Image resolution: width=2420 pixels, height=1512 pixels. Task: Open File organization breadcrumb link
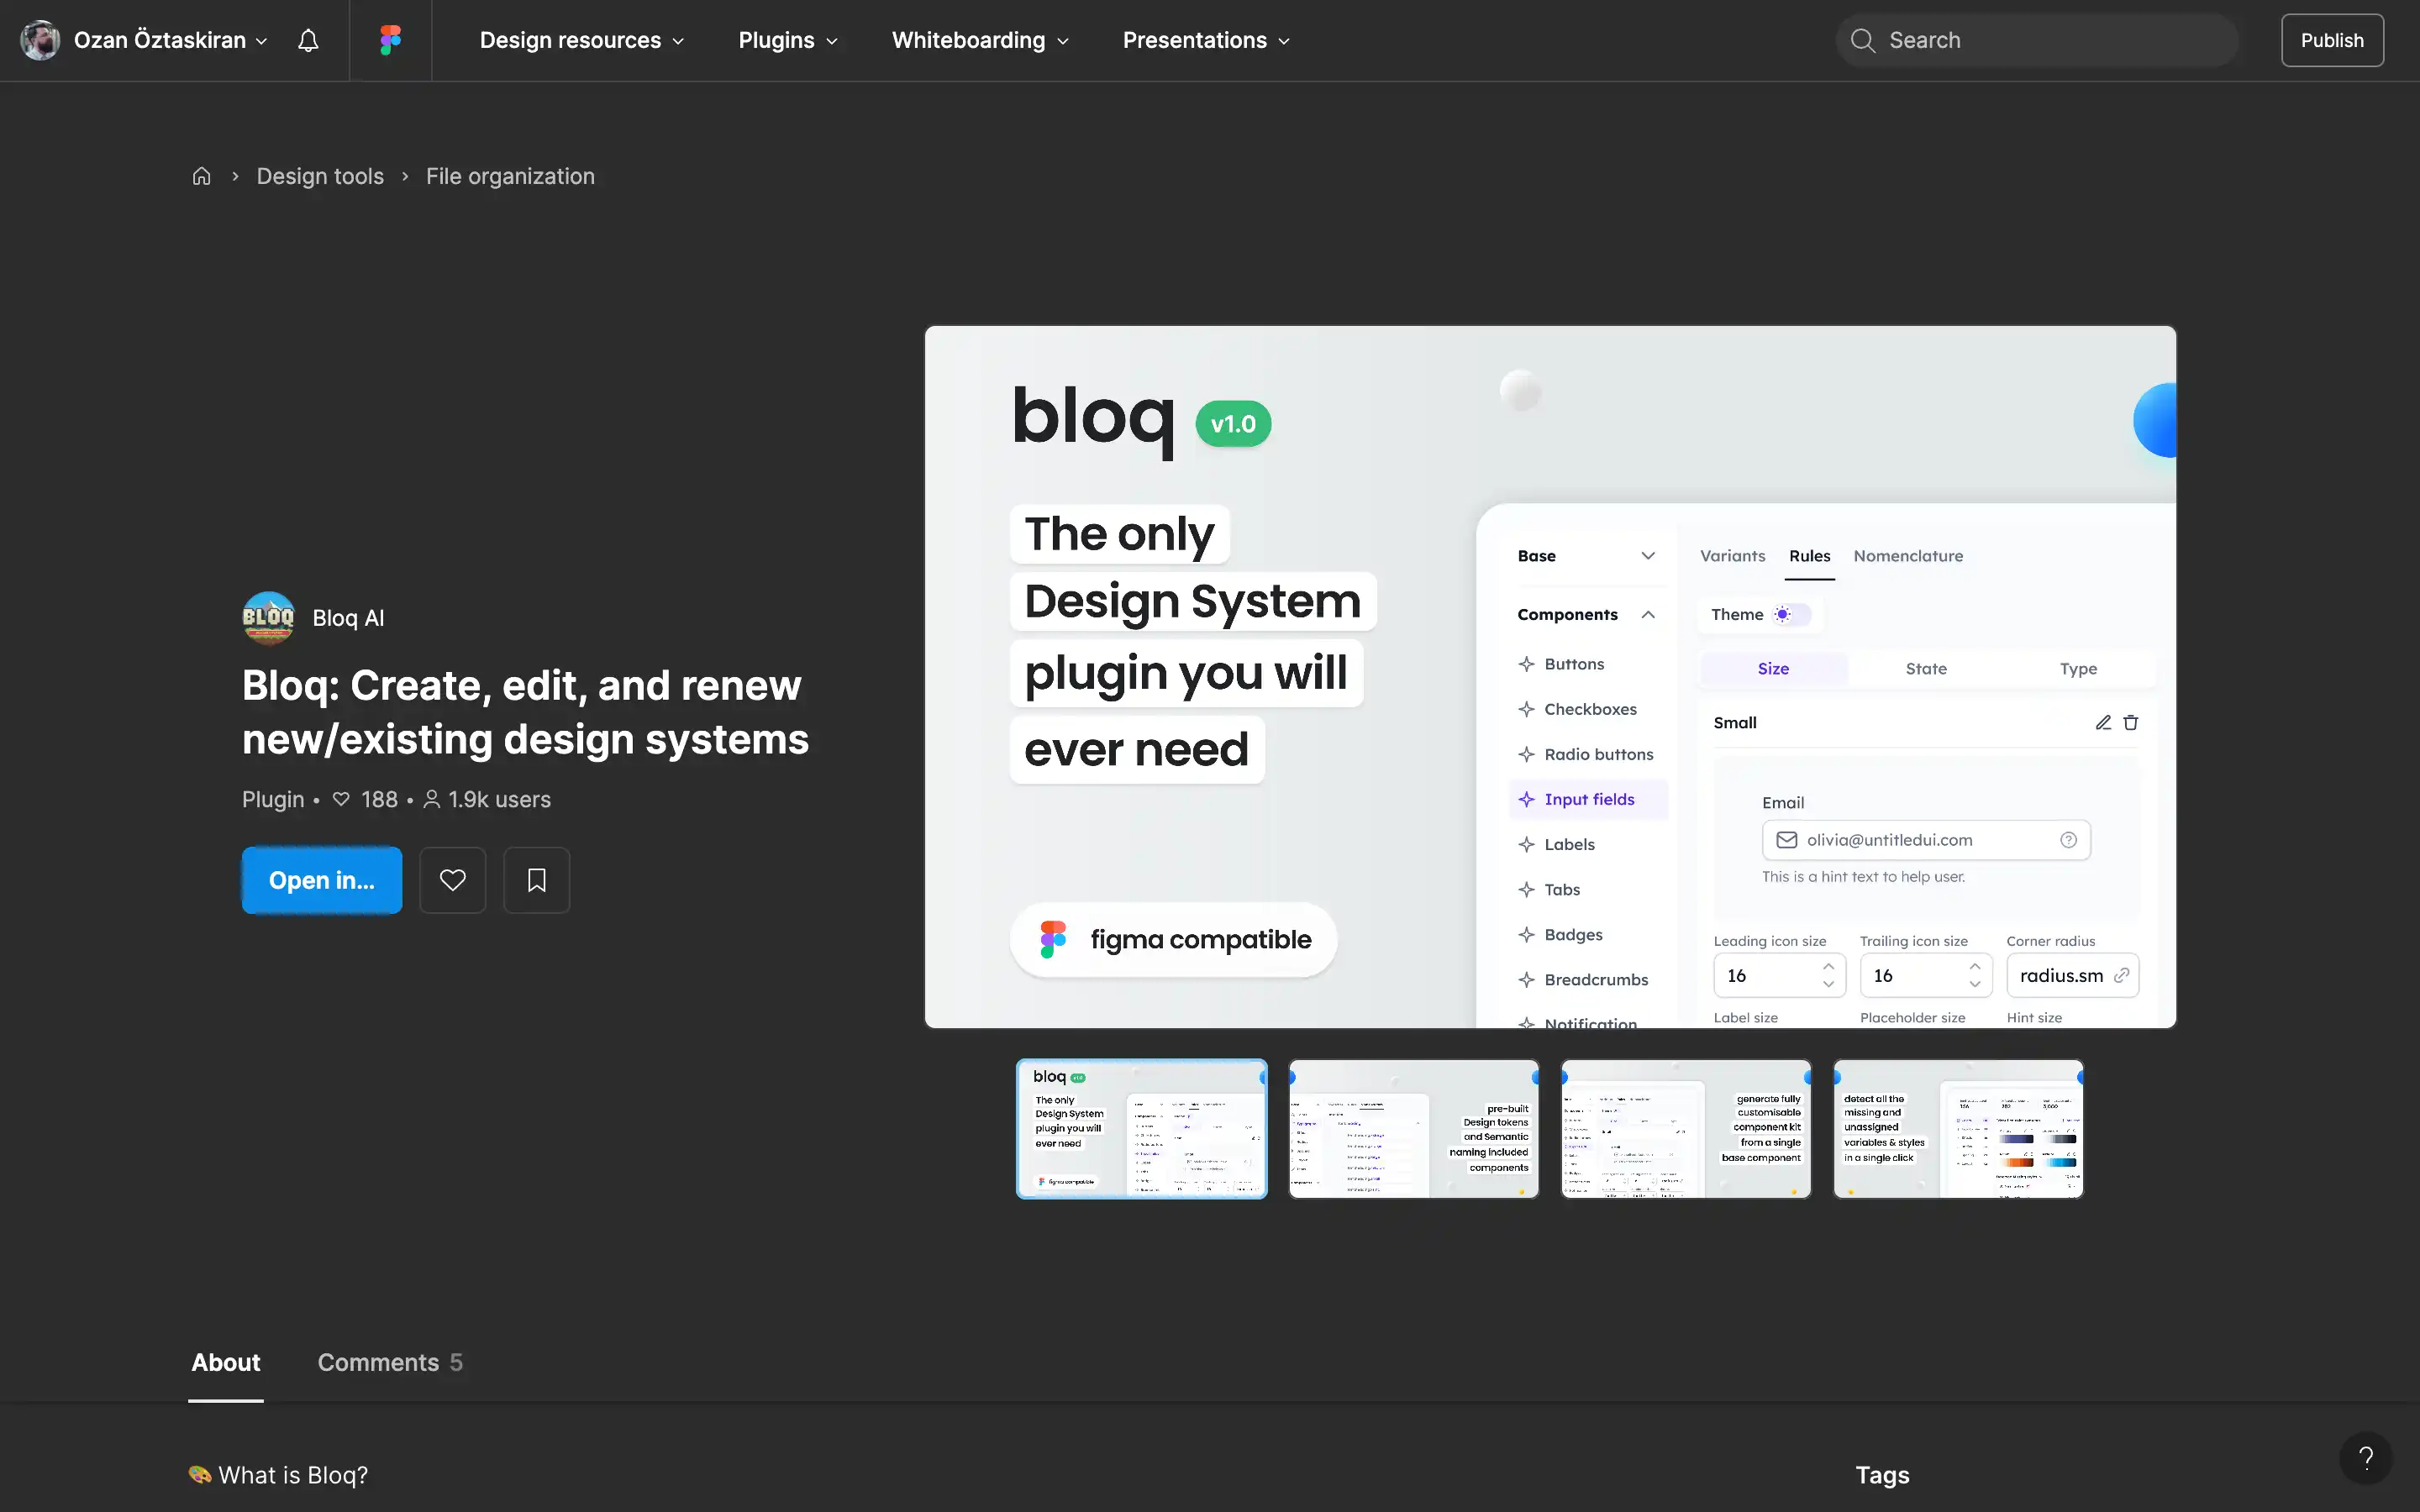coord(510,176)
